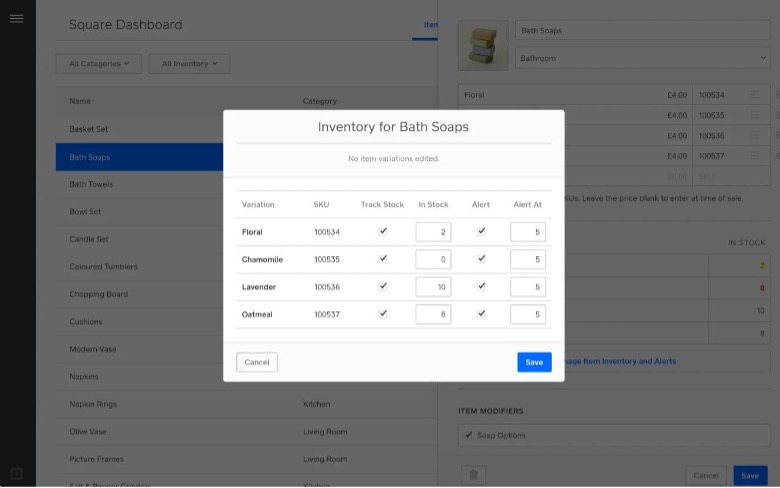The image size is (780, 488).
Task: Click Save in the item editor panel
Action: click(x=750, y=476)
